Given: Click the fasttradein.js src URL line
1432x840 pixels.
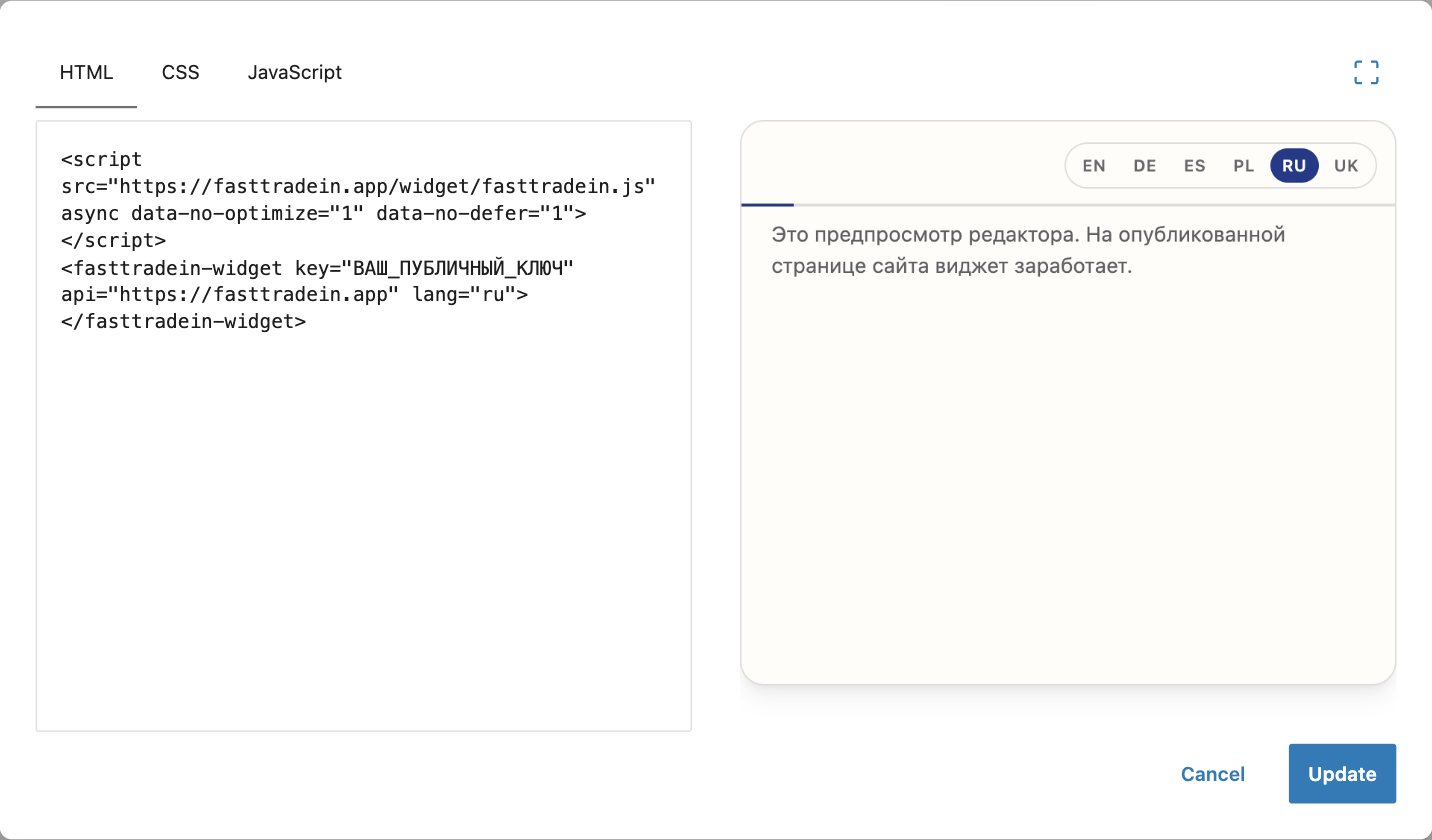Looking at the screenshot, I should [358, 186].
